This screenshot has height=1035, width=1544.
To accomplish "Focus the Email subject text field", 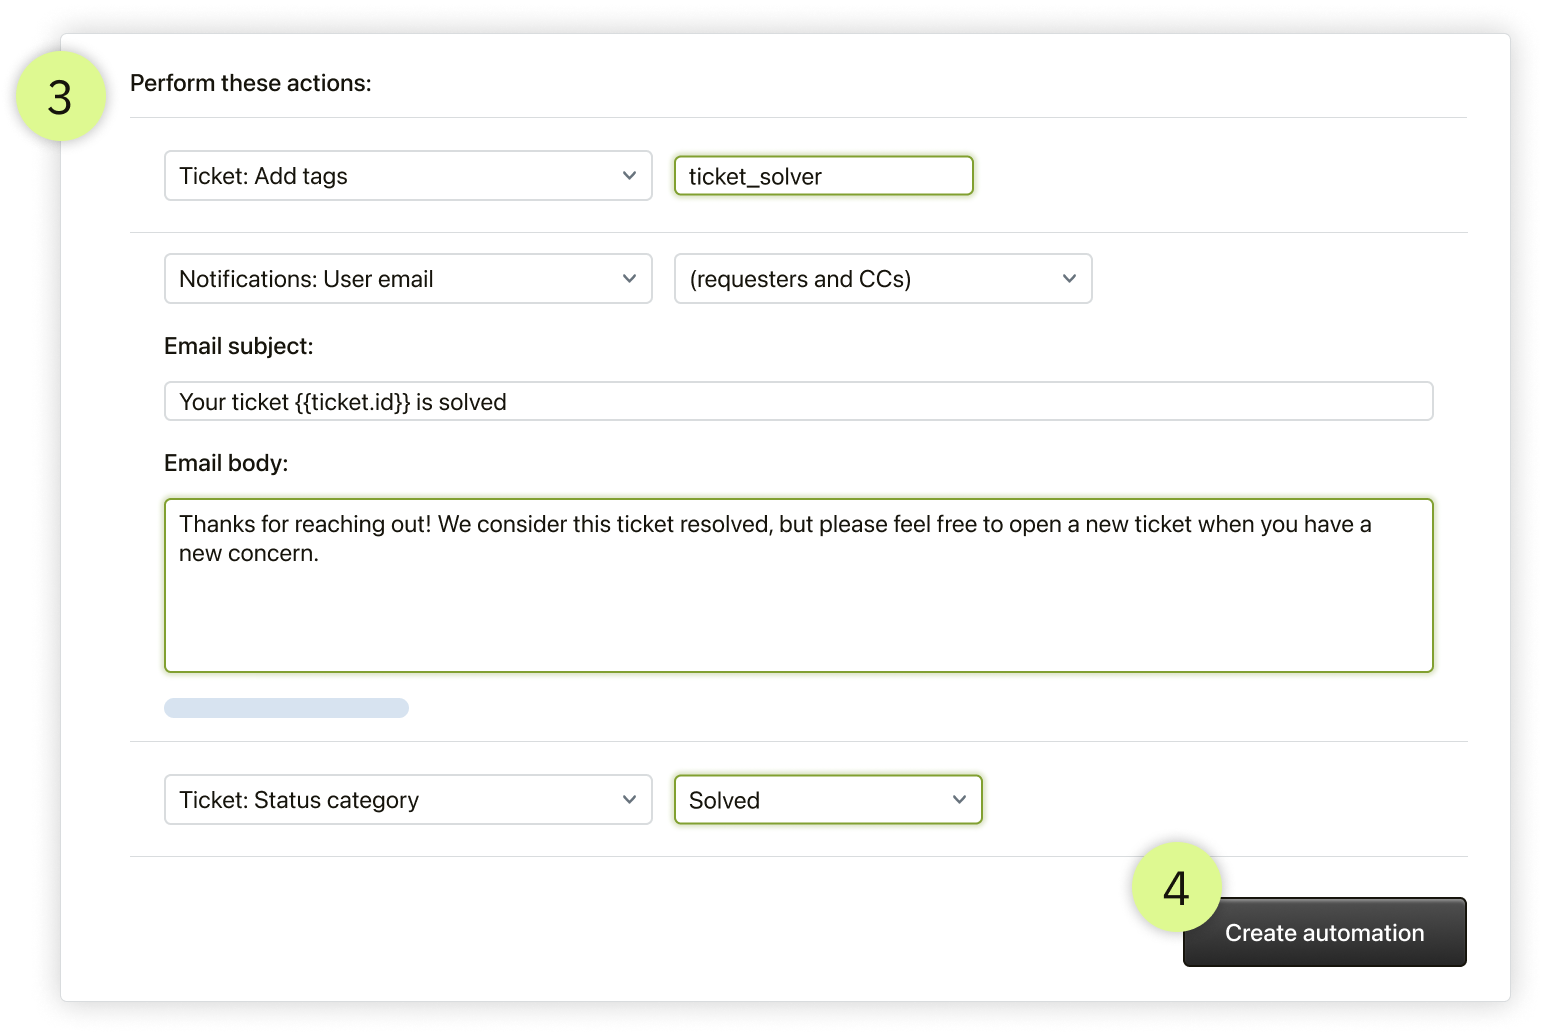I will tap(798, 402).
